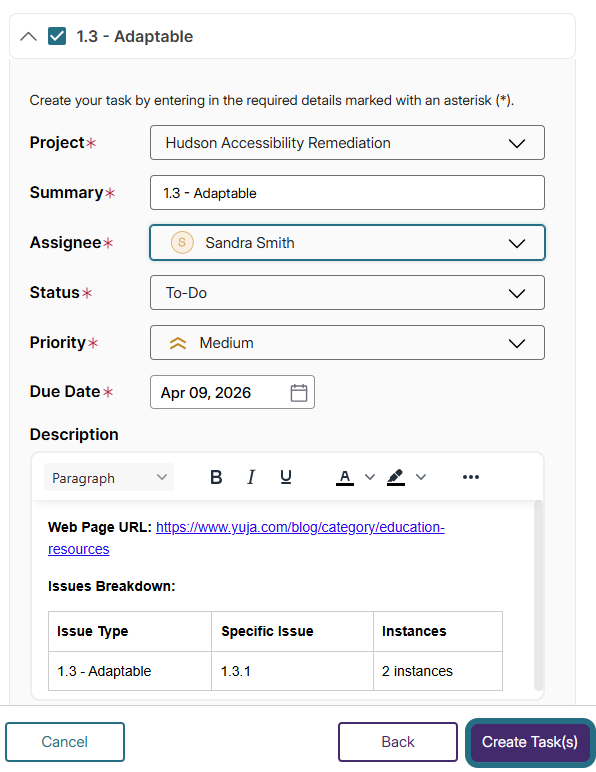596x772 pixels.
Task: Click the 2 instances table cell
Action: point(438,671)
